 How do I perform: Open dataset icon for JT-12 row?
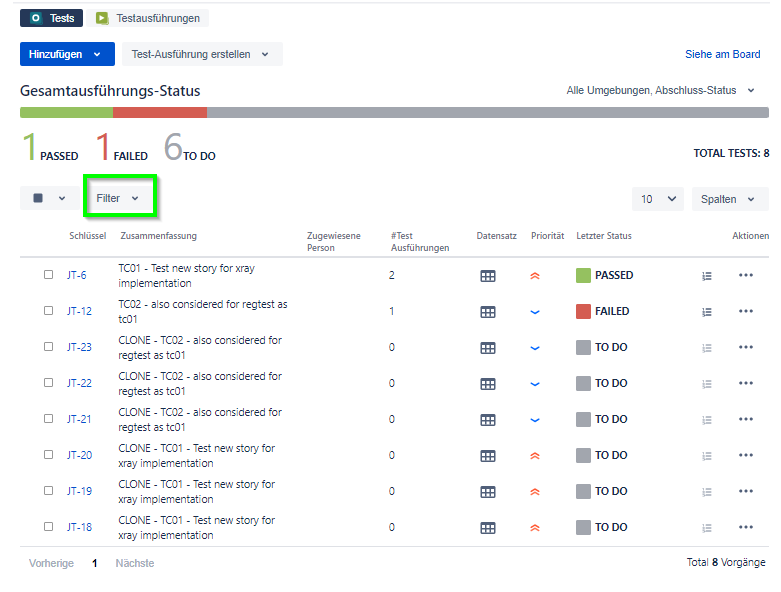[x=488, y=312]
